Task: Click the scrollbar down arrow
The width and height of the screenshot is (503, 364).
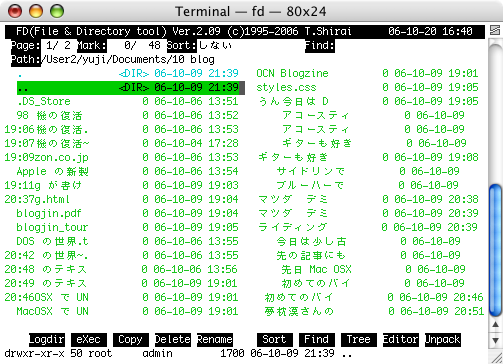Action: pyautogui.click(x=495, y=340)
